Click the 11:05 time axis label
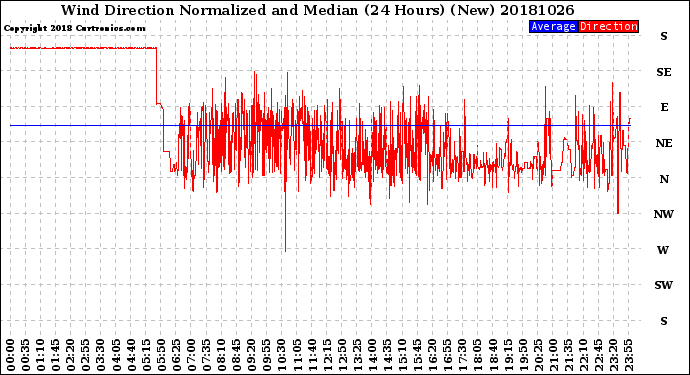This screenshot has height=375, width=690. [x=297, y=355]
